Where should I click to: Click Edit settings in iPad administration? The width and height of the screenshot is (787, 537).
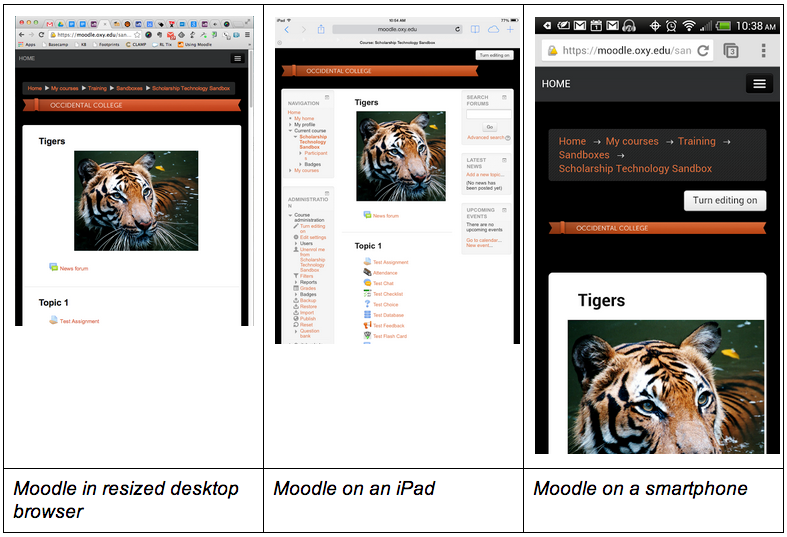click(x=313, y=237)
